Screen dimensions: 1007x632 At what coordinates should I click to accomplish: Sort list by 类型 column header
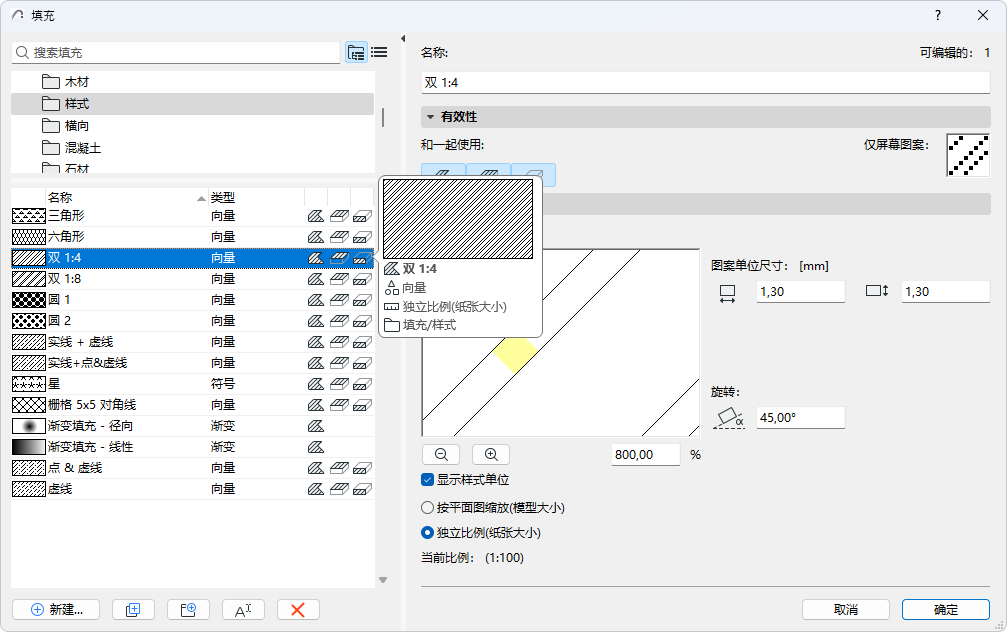point(256,197)
